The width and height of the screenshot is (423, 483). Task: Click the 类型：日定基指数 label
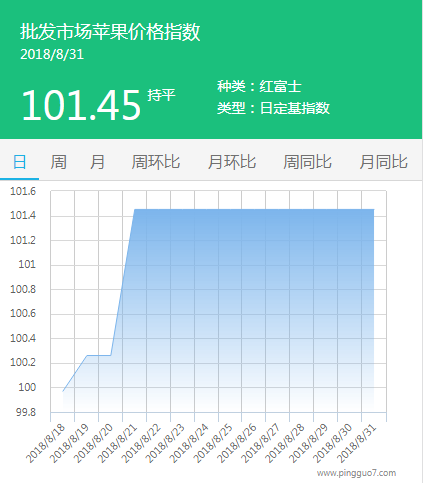click(273, 108)
